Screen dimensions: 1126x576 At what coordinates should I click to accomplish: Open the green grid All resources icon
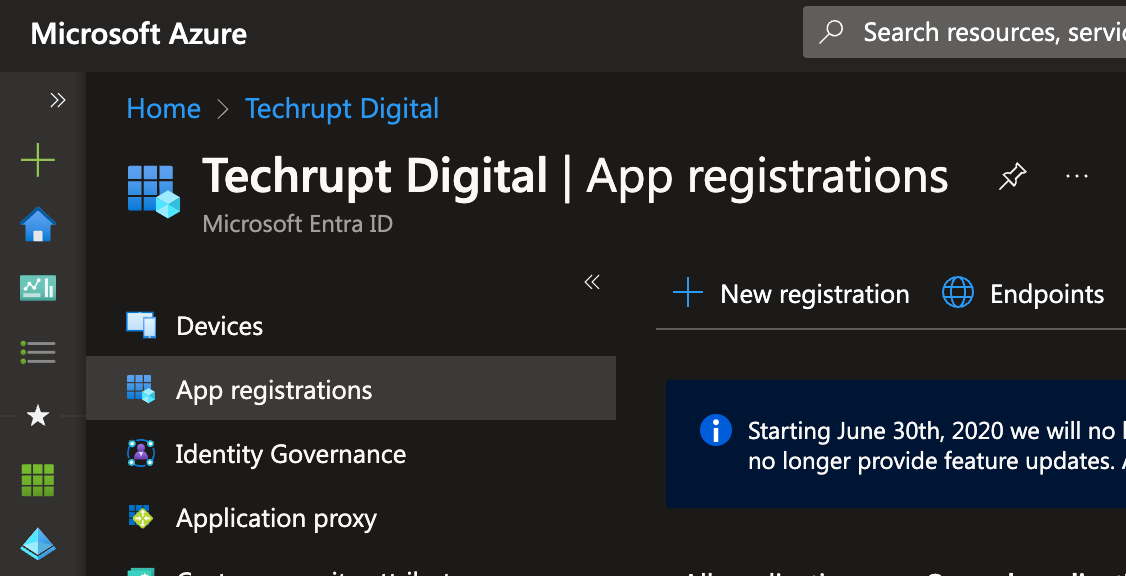tap(38, 480)
